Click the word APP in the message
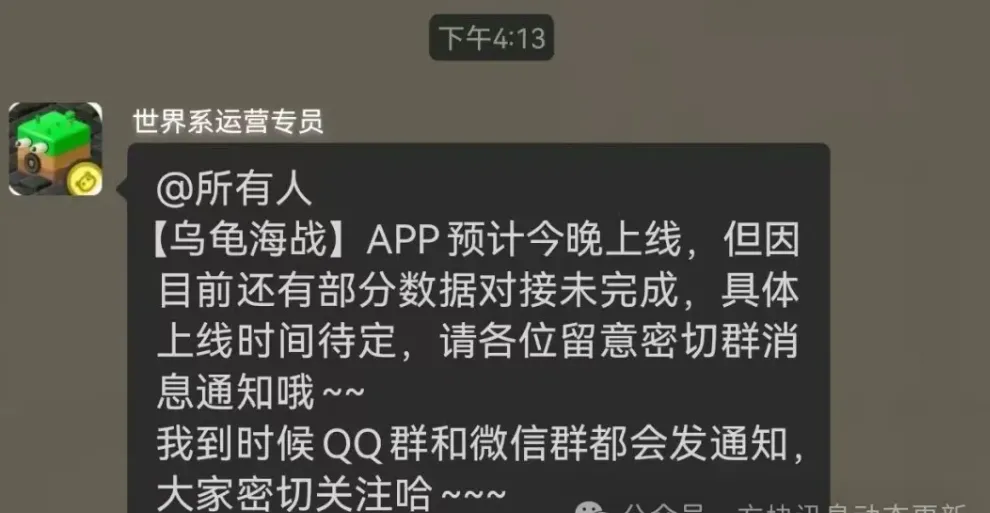Screen dimensions: 990x513 pos(403,240)
